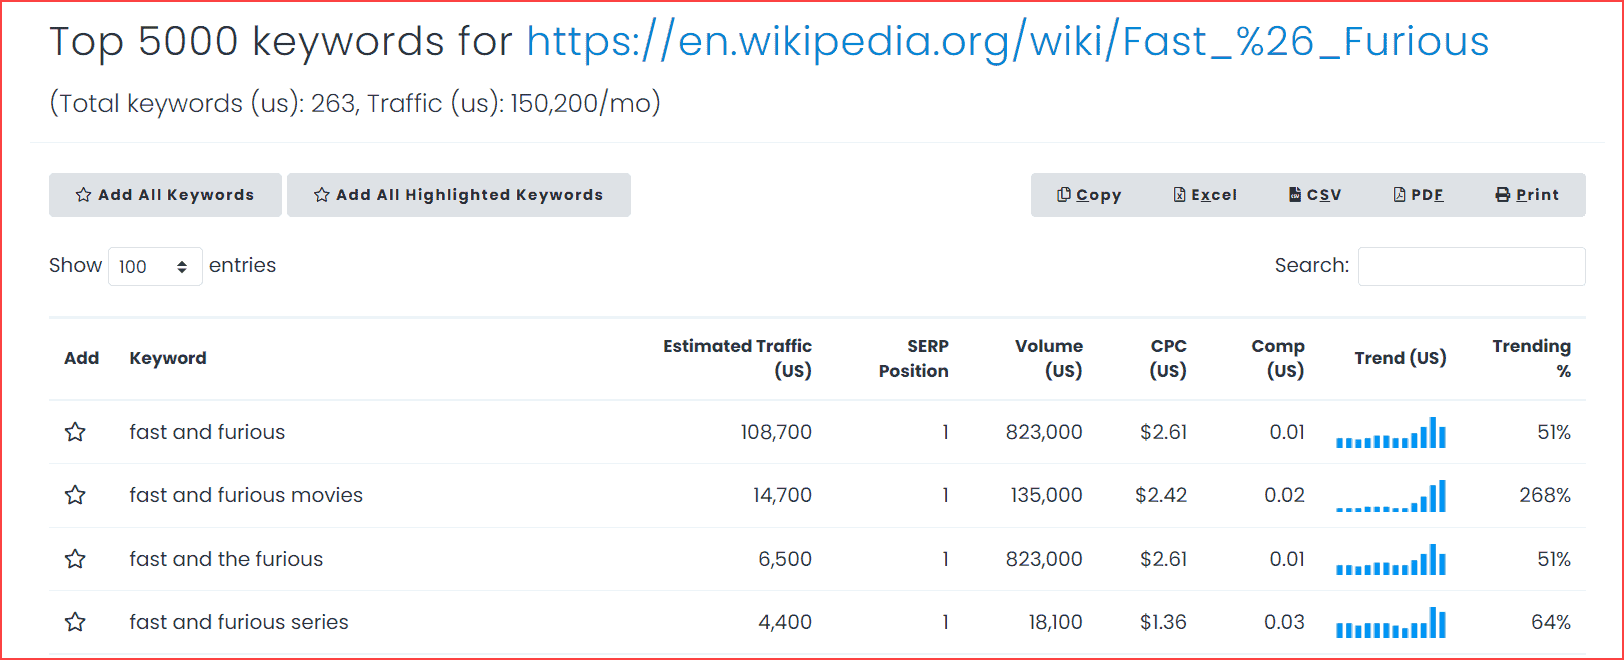Print the keyword table
Screen dimensions: 1624x660
1527,195
